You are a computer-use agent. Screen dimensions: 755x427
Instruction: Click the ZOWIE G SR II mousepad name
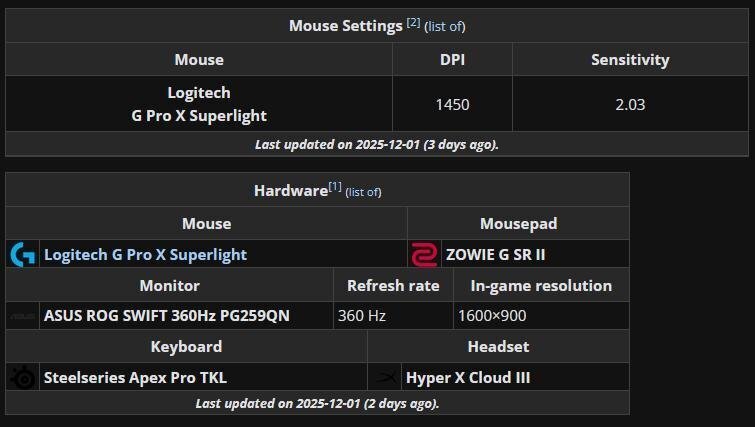(x=494, y=255)
